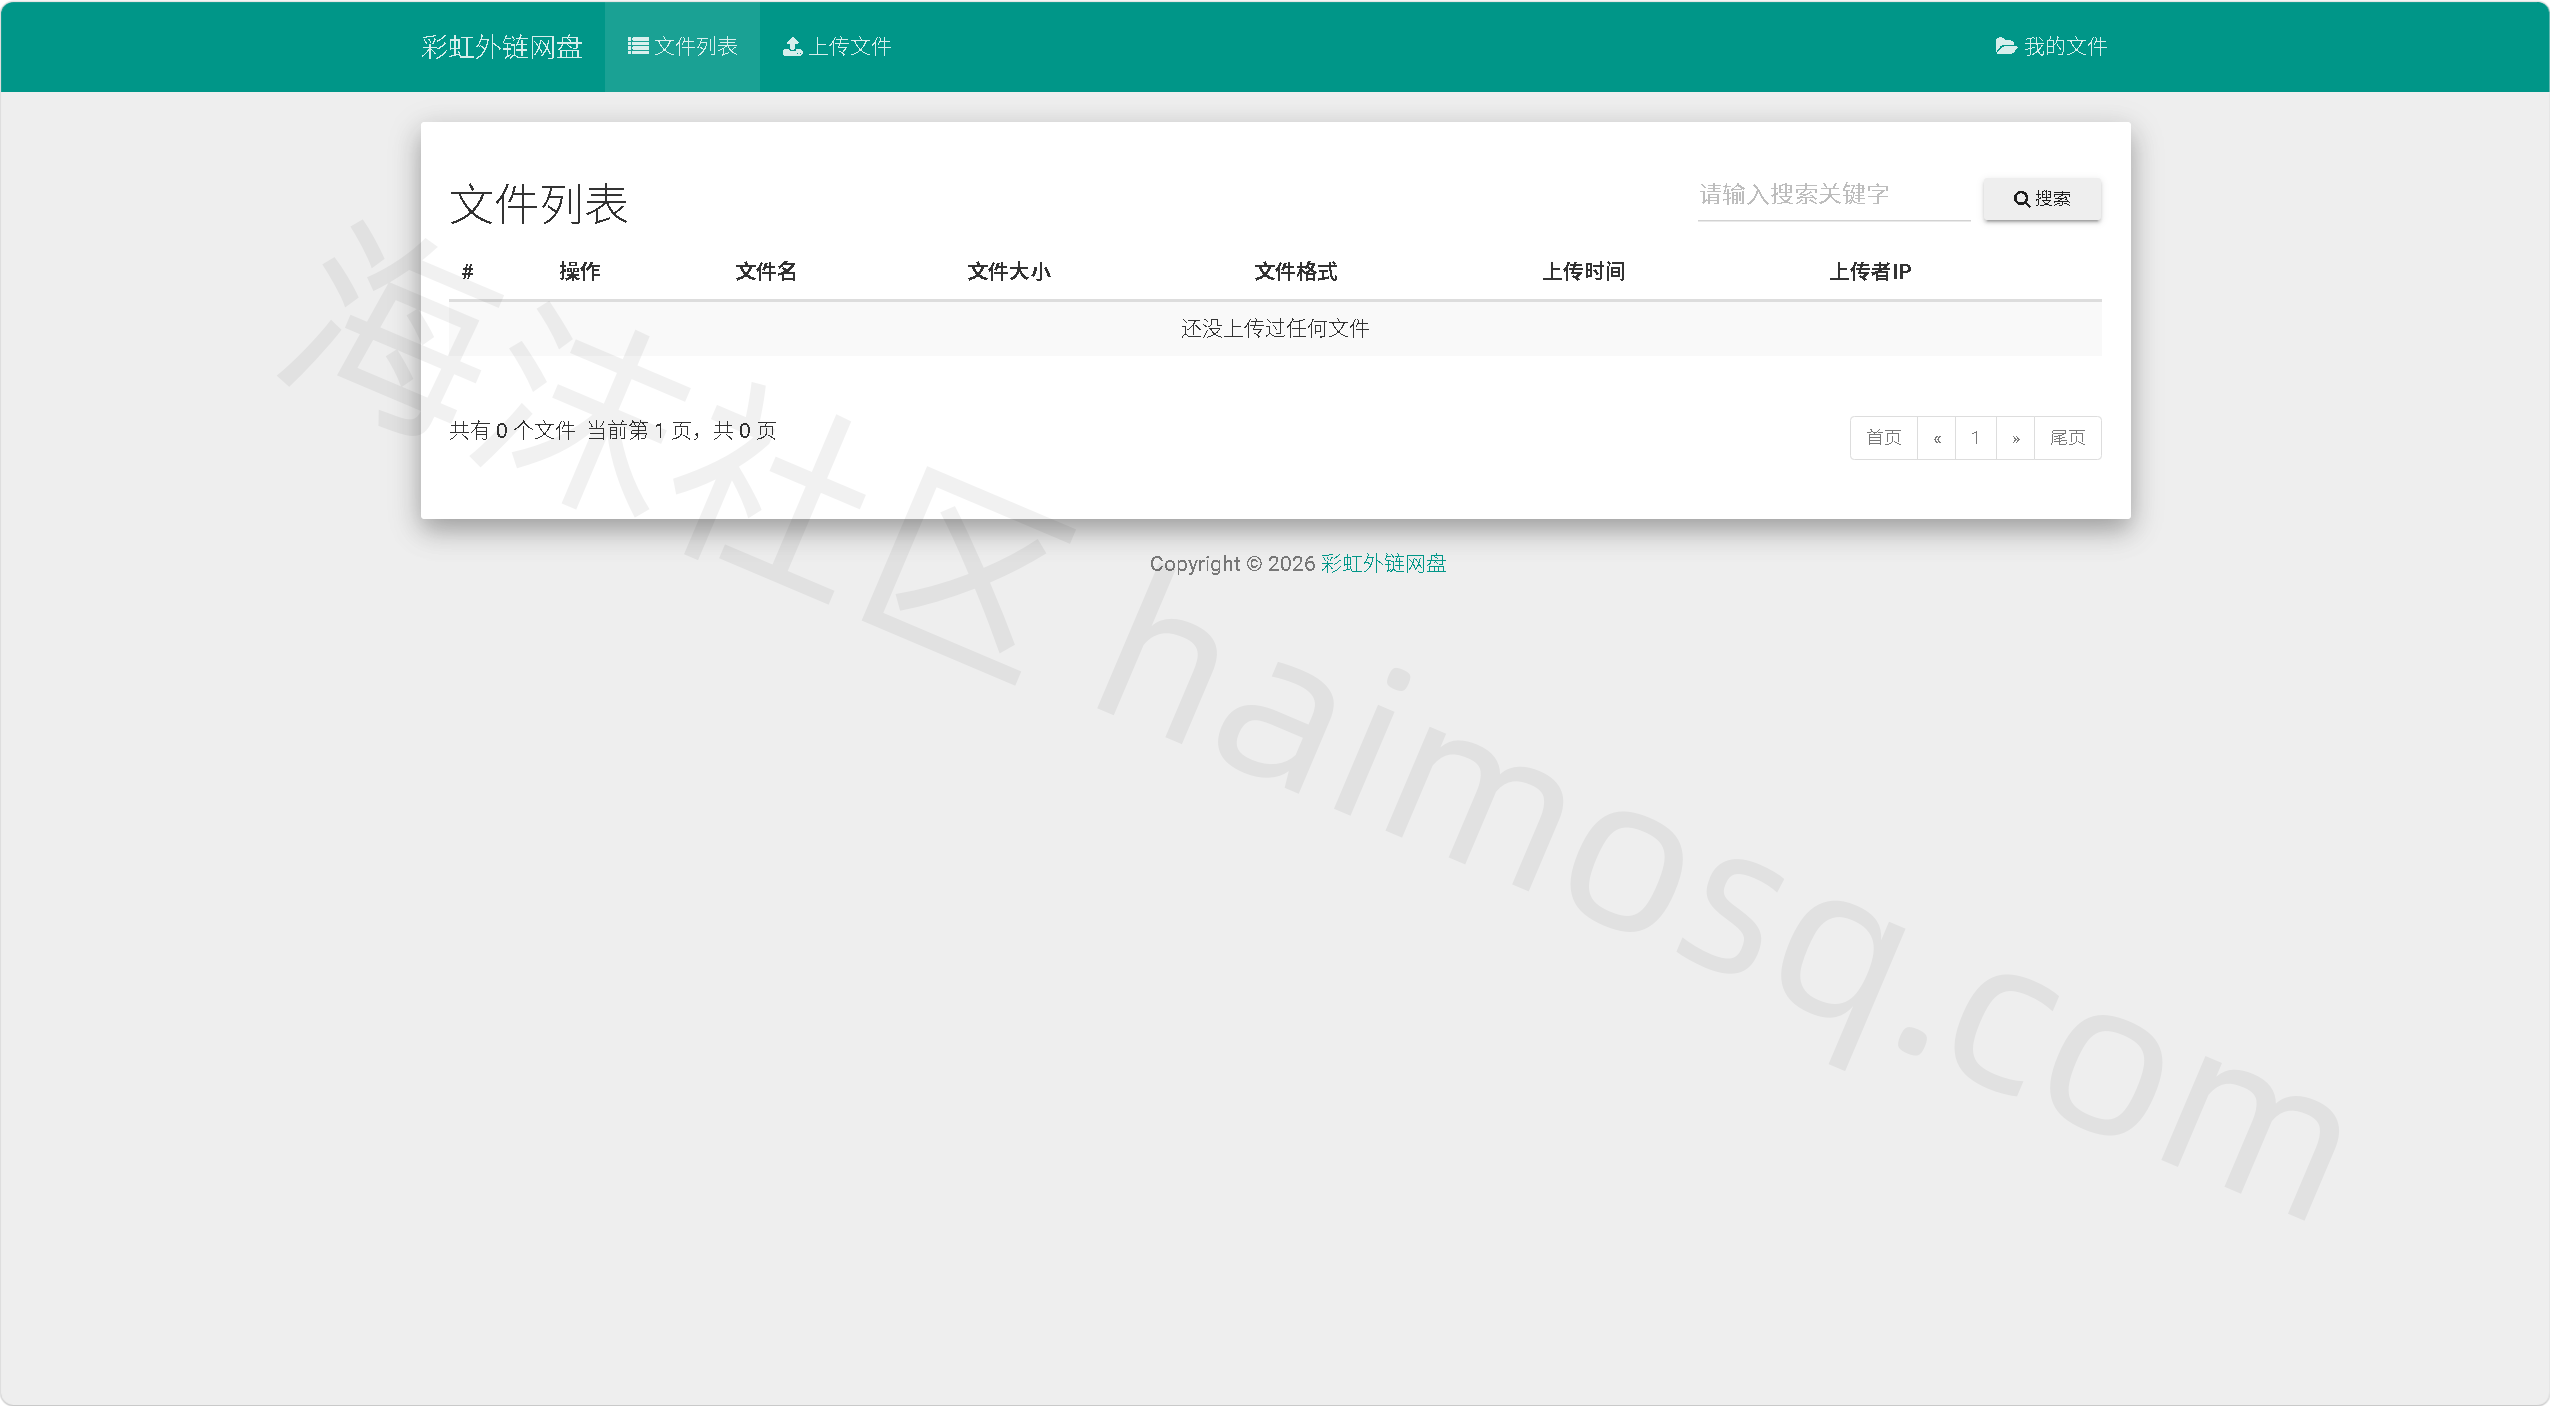Click the 文件大小 column header
2554x1406 pixels.
pos(1009,272)
